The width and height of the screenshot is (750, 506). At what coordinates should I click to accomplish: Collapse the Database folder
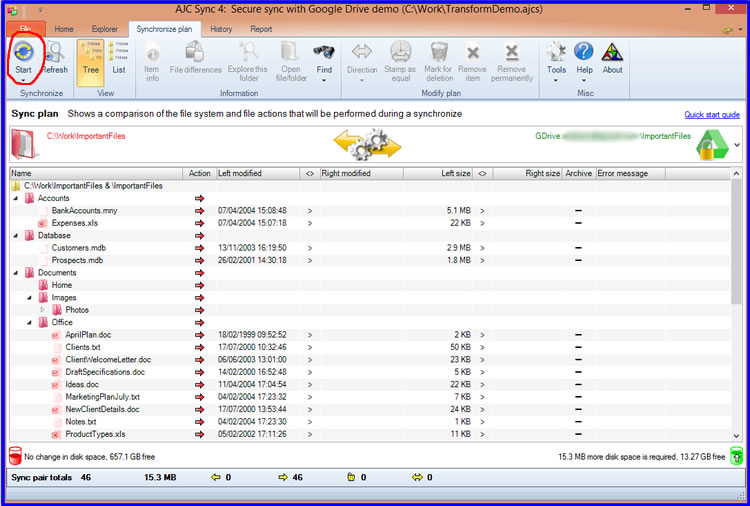pyautogui.click(x=16, y=235)
